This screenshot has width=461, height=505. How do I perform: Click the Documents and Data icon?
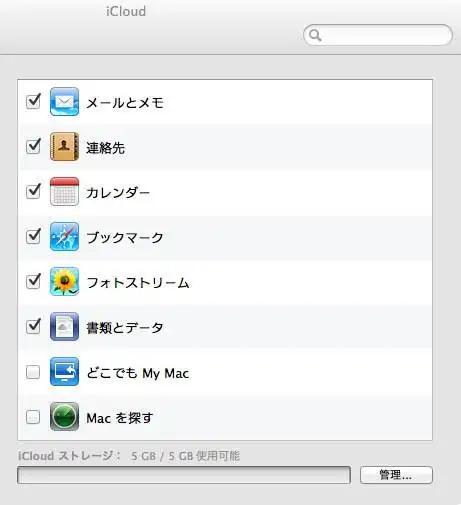[64, 326]
